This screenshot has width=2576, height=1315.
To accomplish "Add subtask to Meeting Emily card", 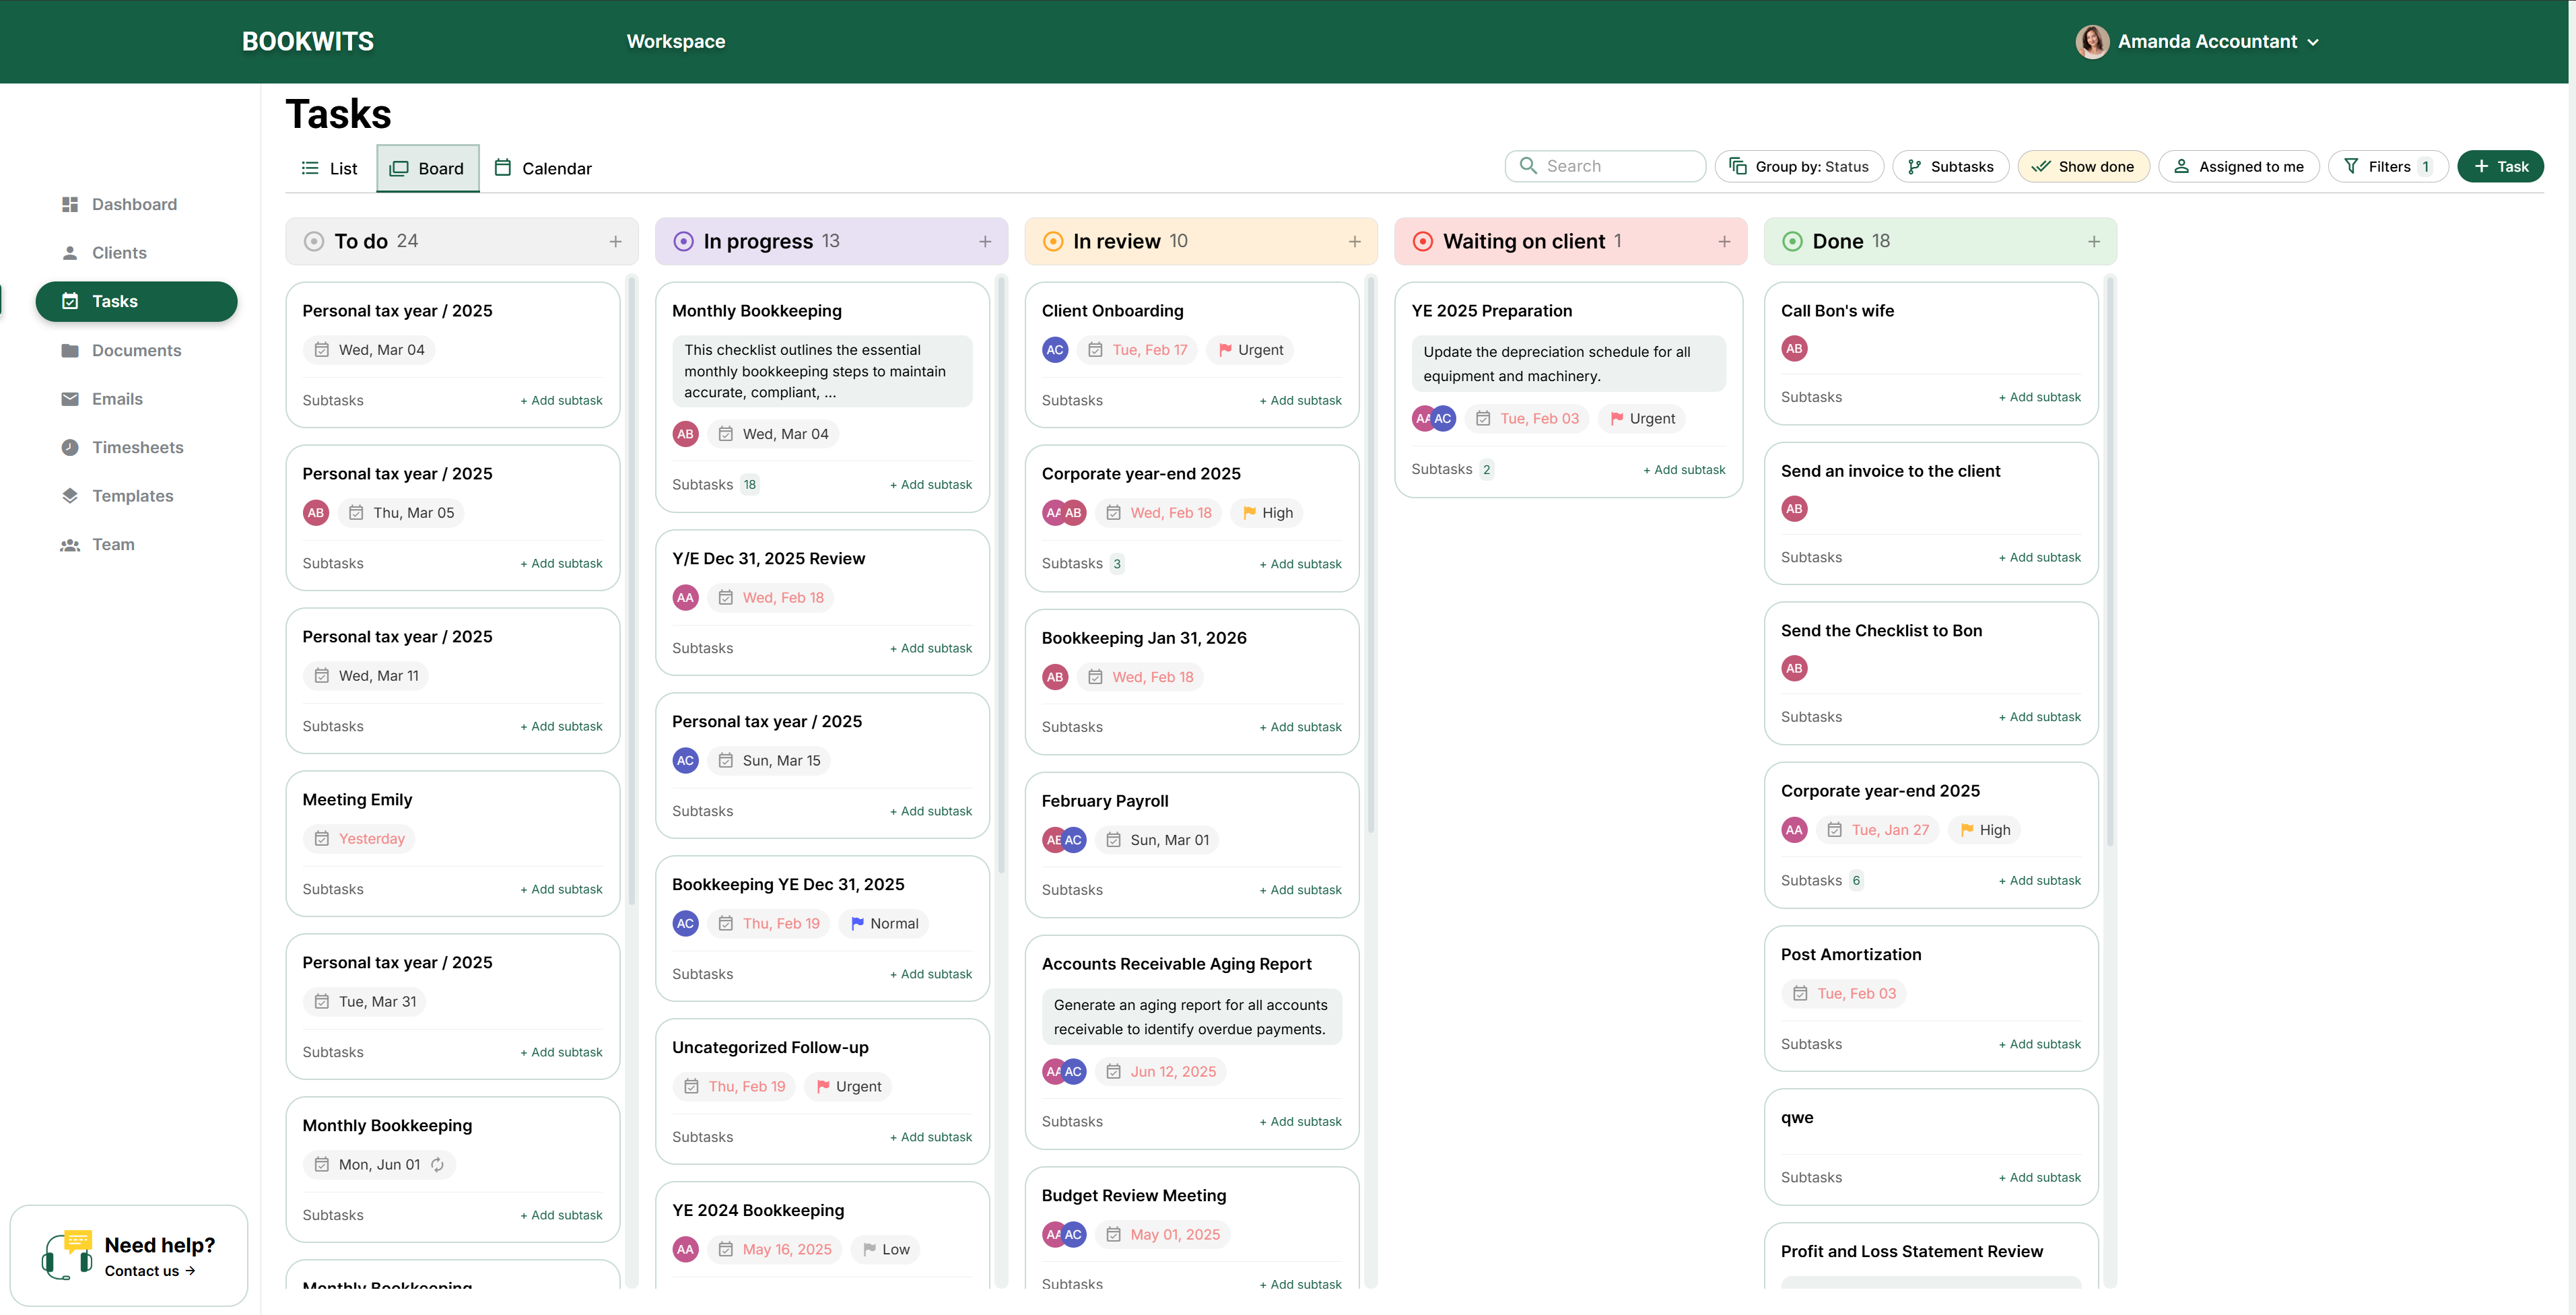I will point(561,890).
